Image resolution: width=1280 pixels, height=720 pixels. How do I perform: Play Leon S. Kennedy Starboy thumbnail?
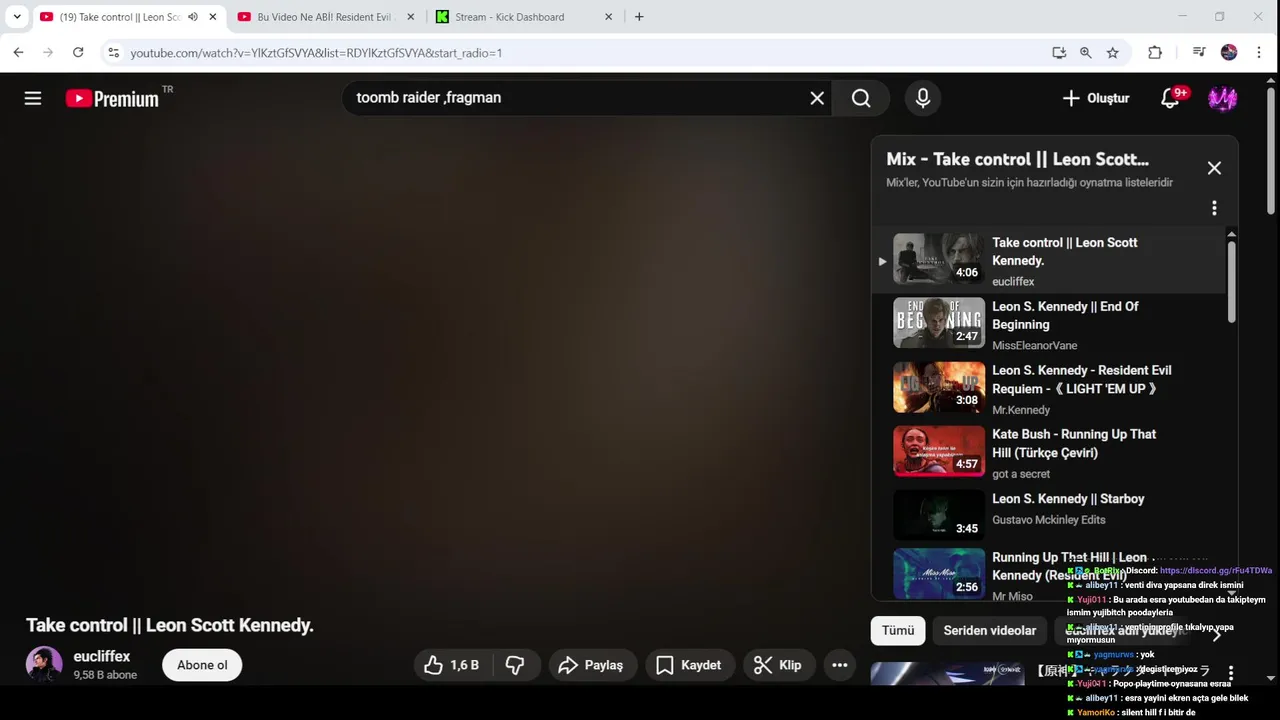point(938,515)
